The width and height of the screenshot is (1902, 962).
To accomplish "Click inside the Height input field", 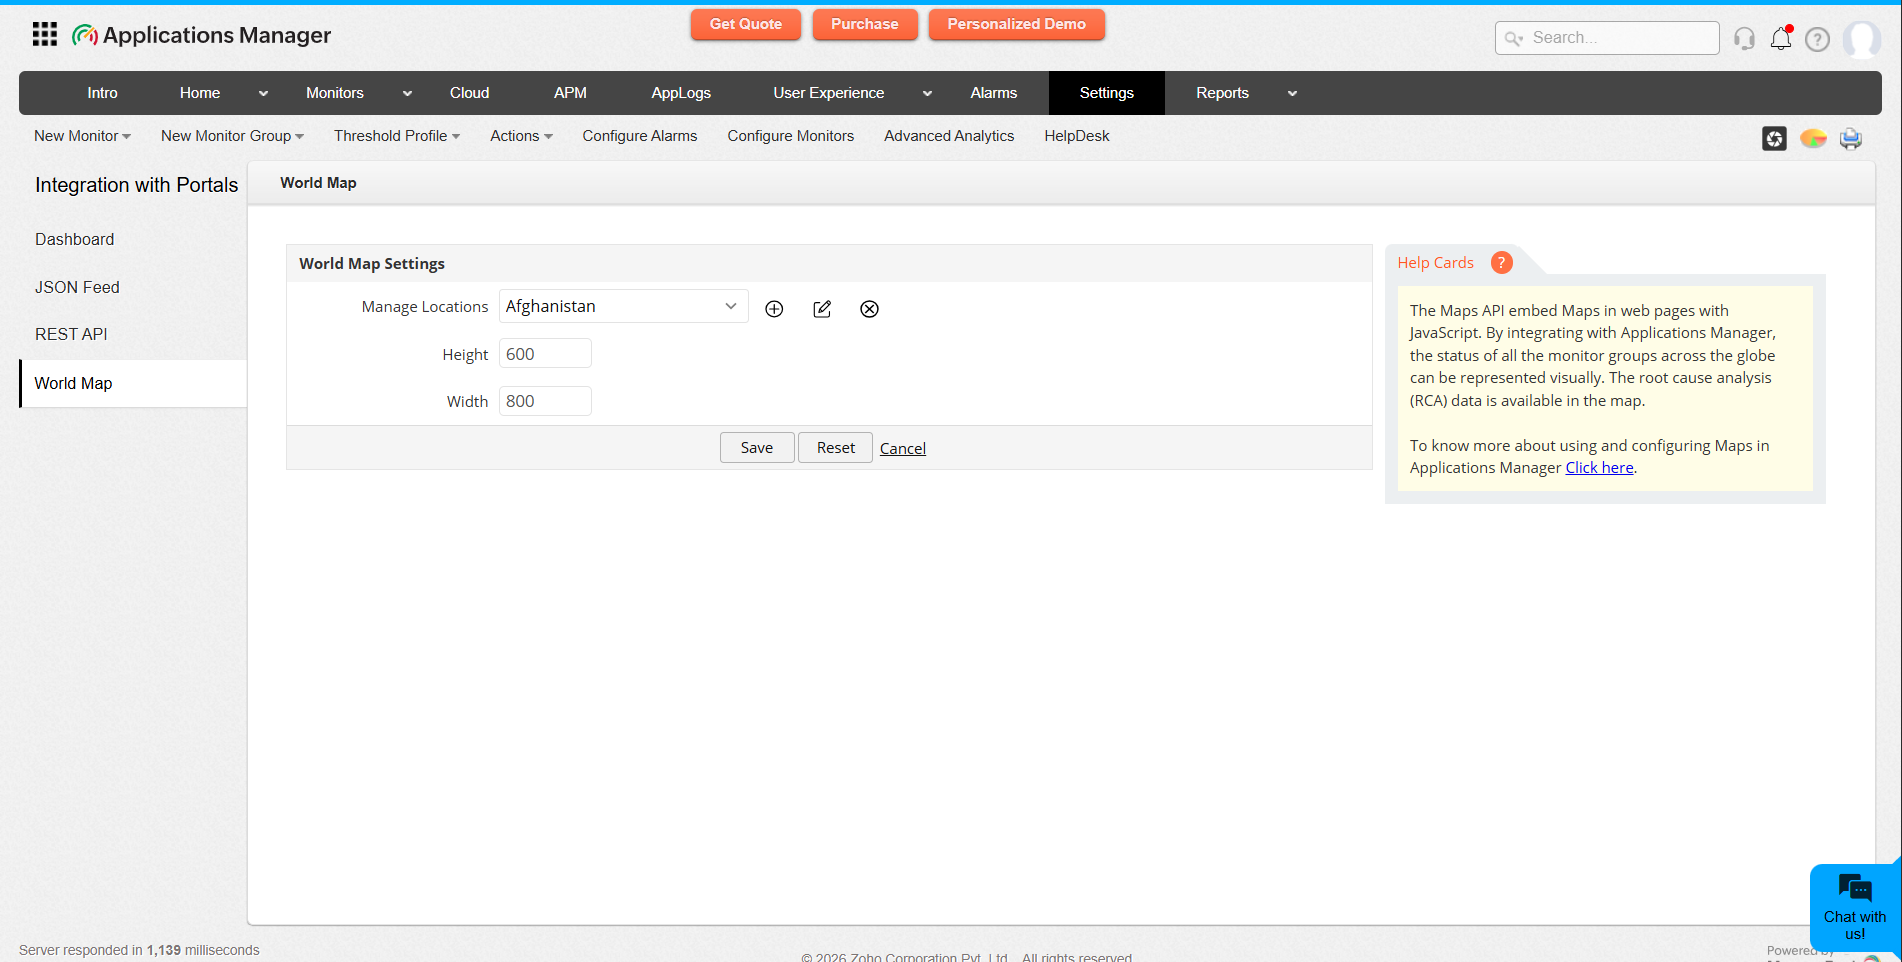I will [544, 353].
